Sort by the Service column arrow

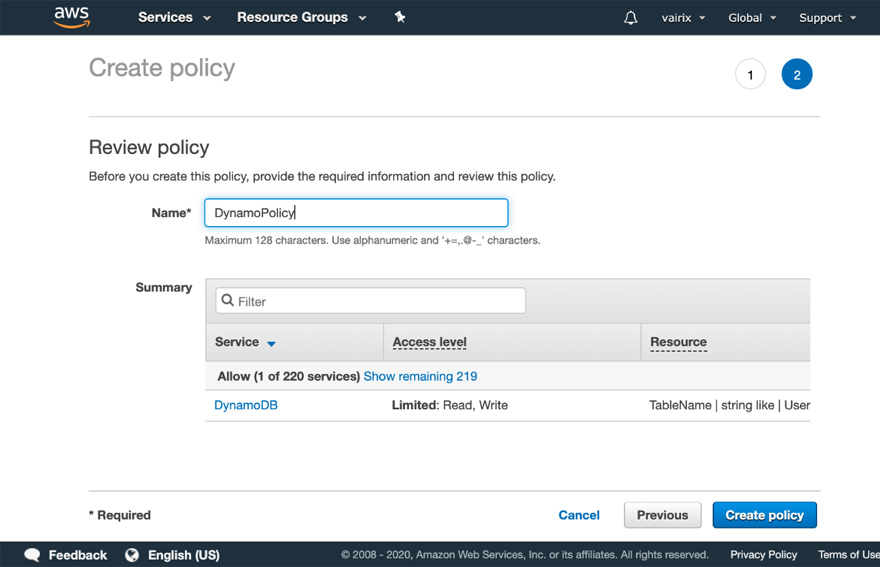(x=271, y=344)
